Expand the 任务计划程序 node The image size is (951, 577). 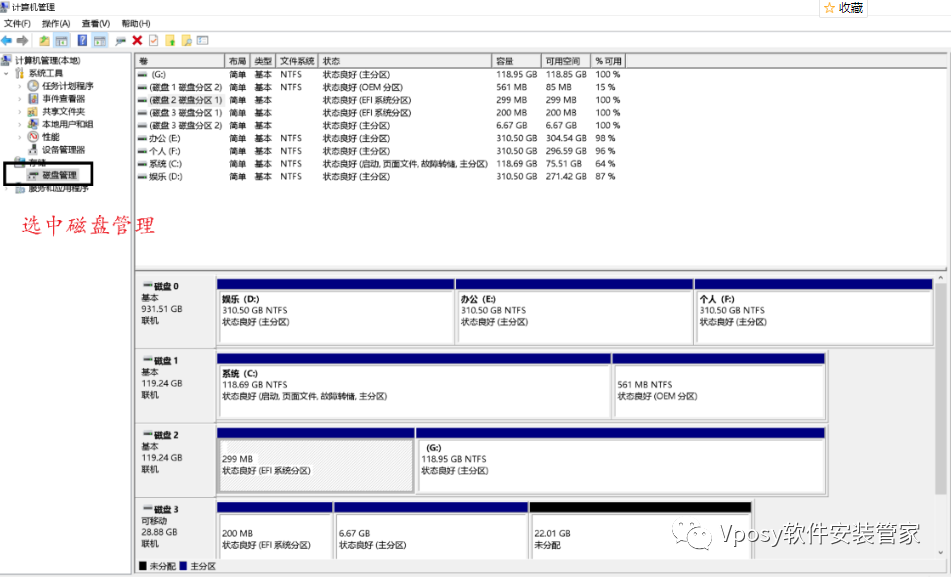[x=19, y=86]
